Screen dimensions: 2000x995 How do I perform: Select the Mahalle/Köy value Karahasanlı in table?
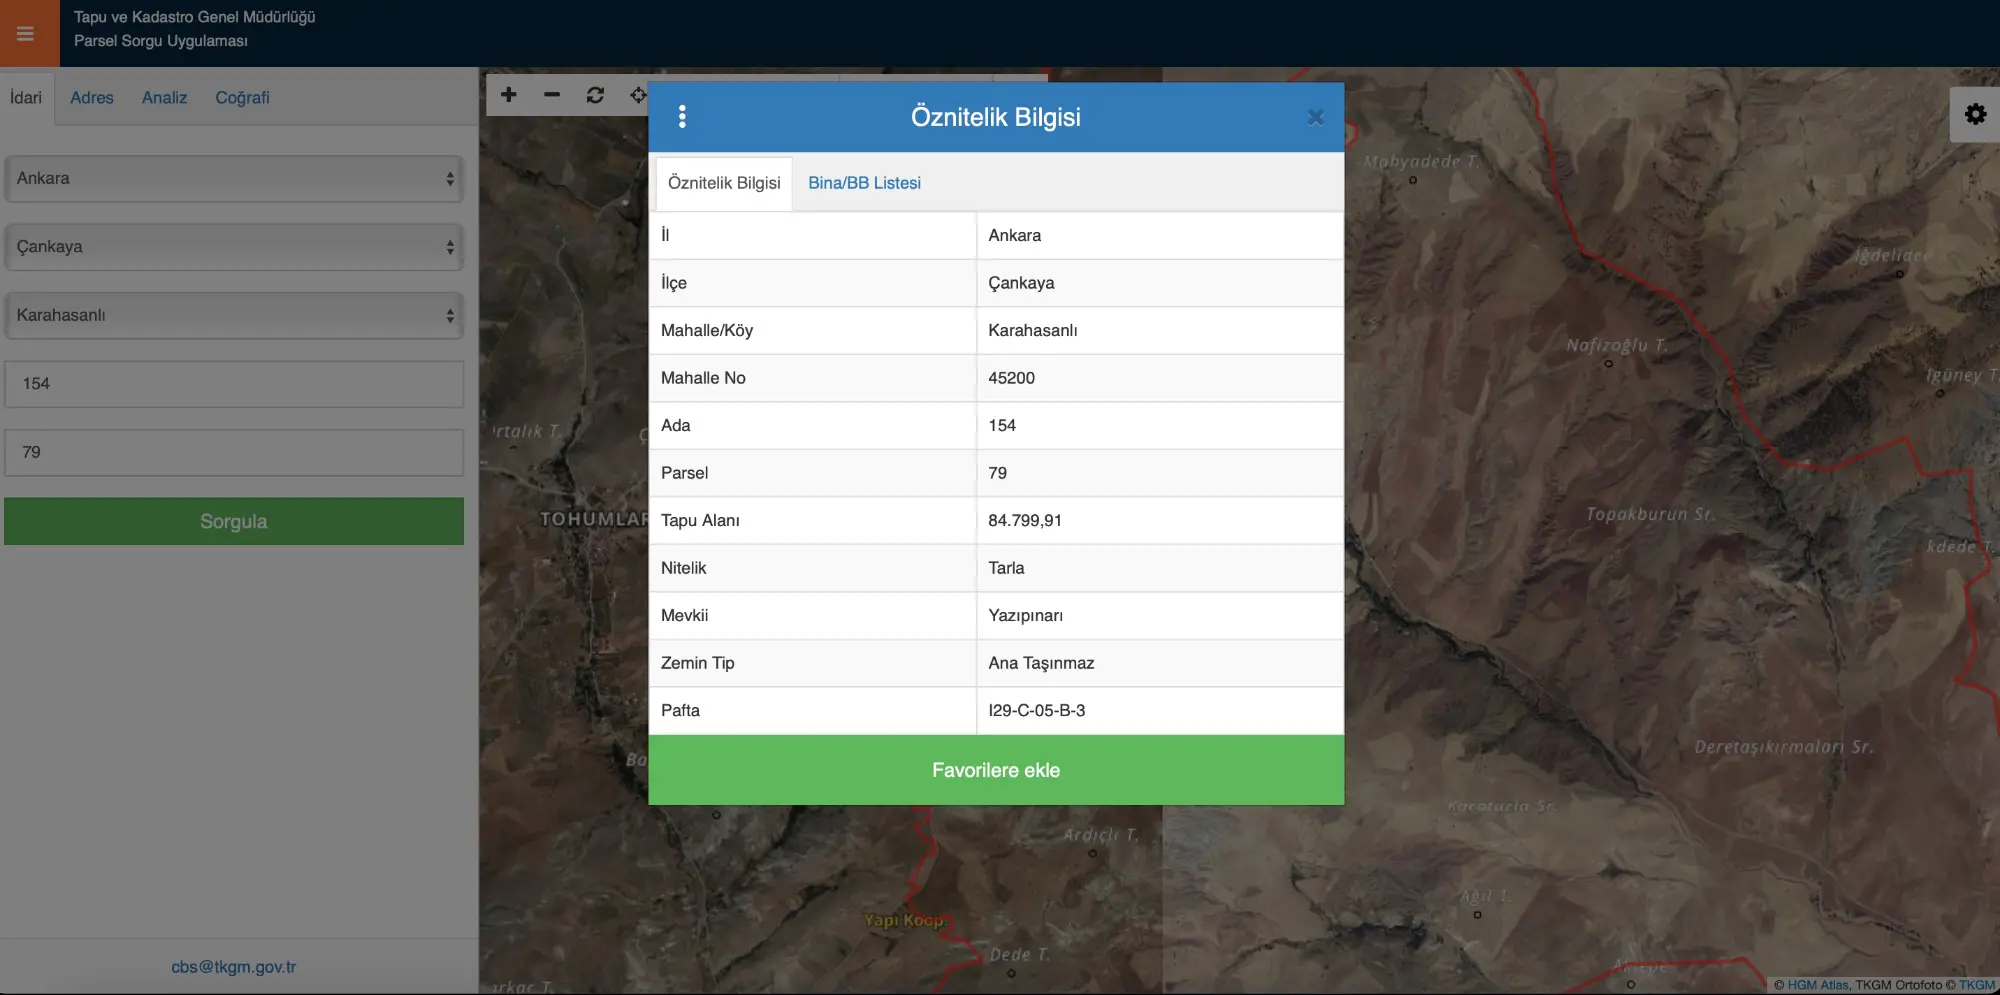(1032, 330)
